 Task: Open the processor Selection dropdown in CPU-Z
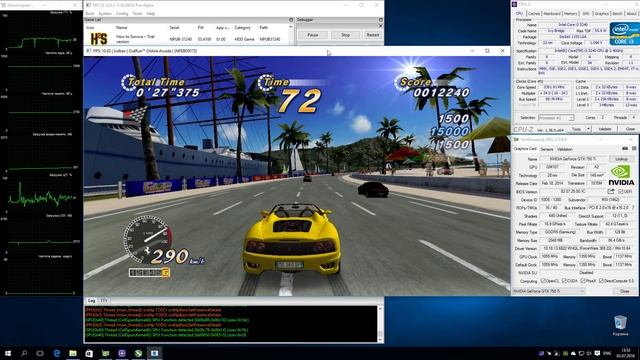[x=556, y=118]
